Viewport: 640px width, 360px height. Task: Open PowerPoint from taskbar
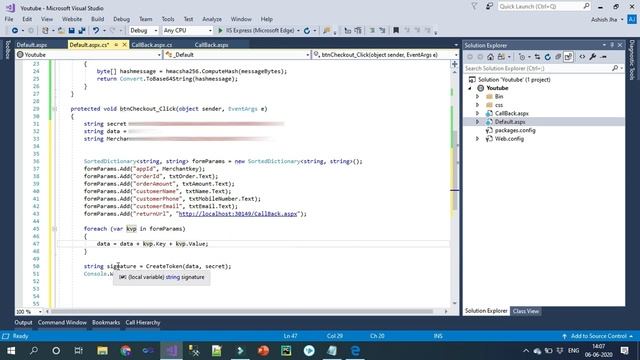[263, 351]
